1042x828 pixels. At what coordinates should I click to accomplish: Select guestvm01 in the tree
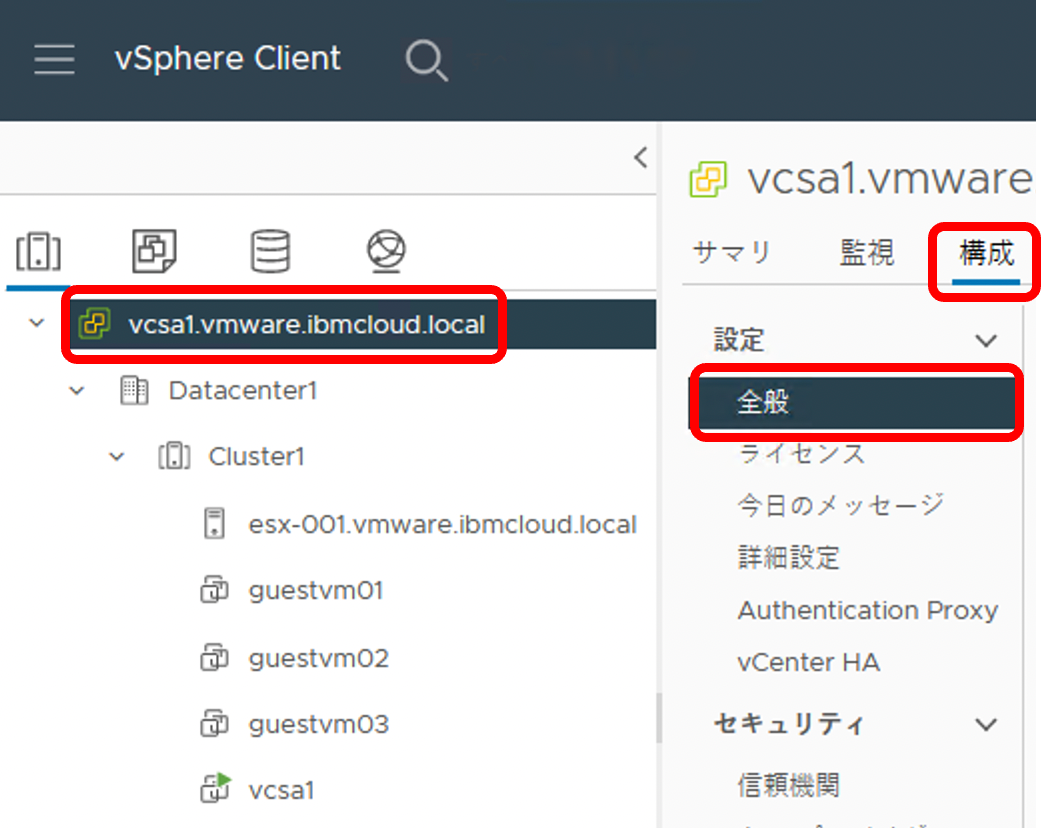coord(316,591)
